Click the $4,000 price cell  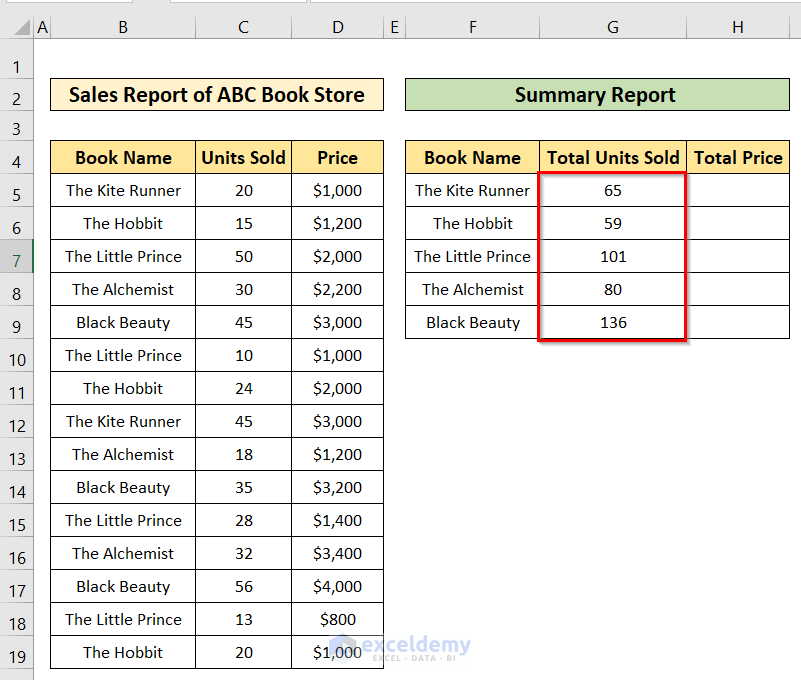(337, 586)
